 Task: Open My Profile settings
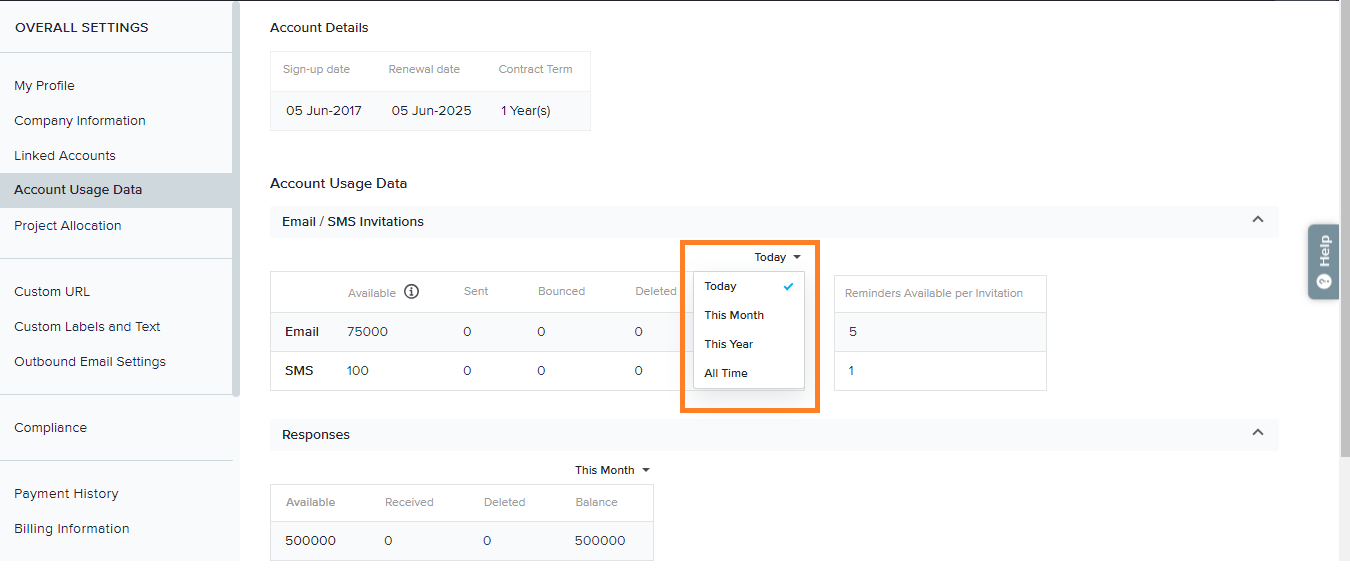click(44, 86)
